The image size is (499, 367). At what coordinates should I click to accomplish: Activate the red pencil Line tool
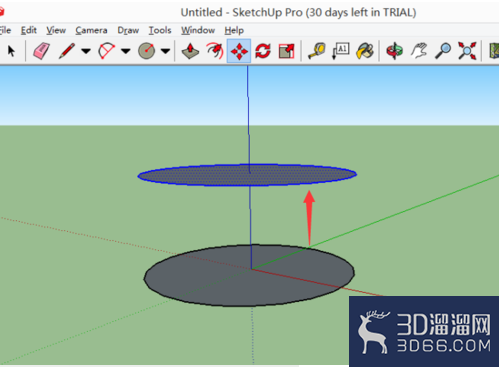click(66, 51)
